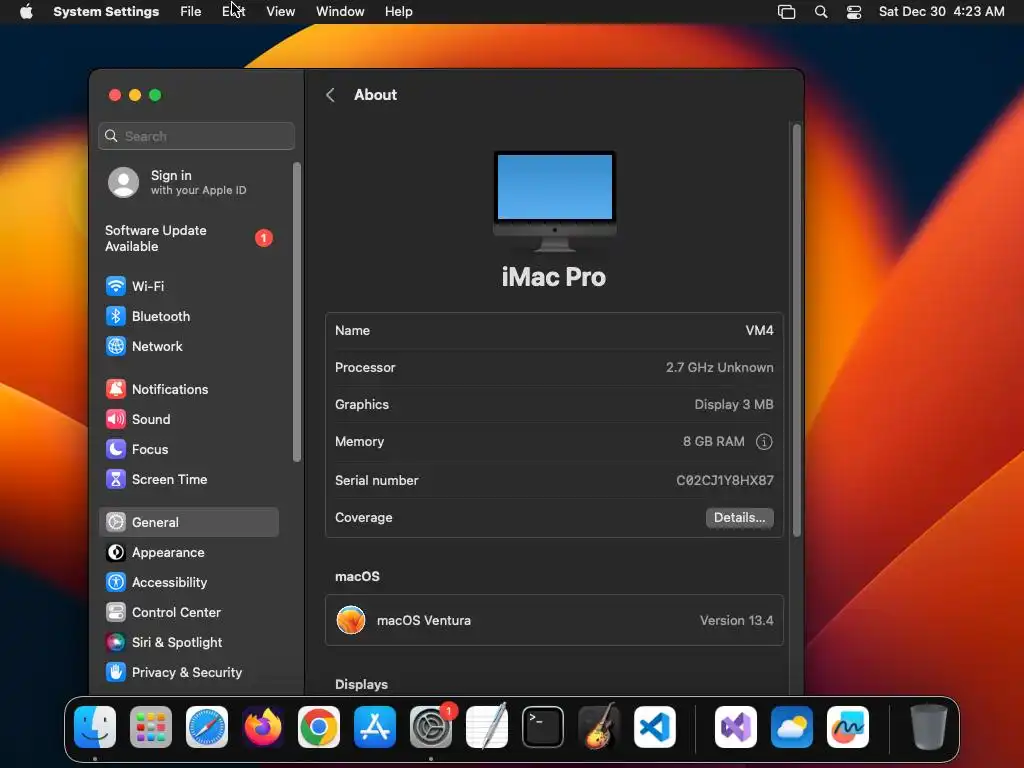Open Control Center in menu bar
Viewport: 1024px width, 768px height.
[854, 12]
